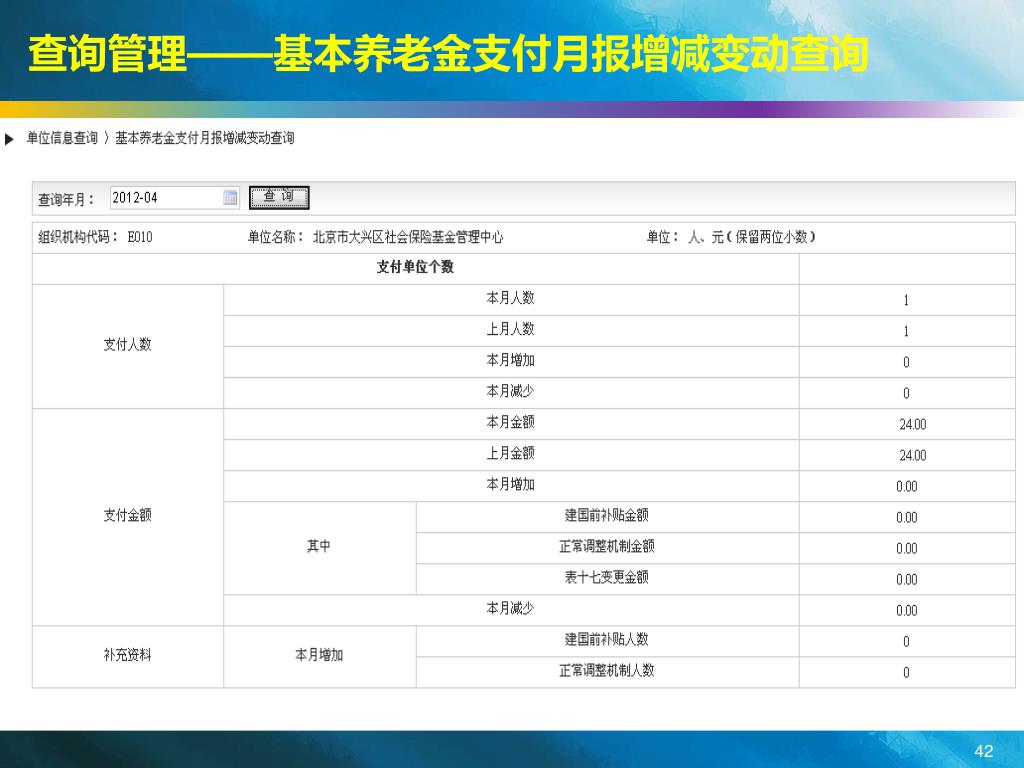Click the 单位信息查询 breadcrumb link
Image resolution: width=1024 pixels, height=768 pixels.
62,138
